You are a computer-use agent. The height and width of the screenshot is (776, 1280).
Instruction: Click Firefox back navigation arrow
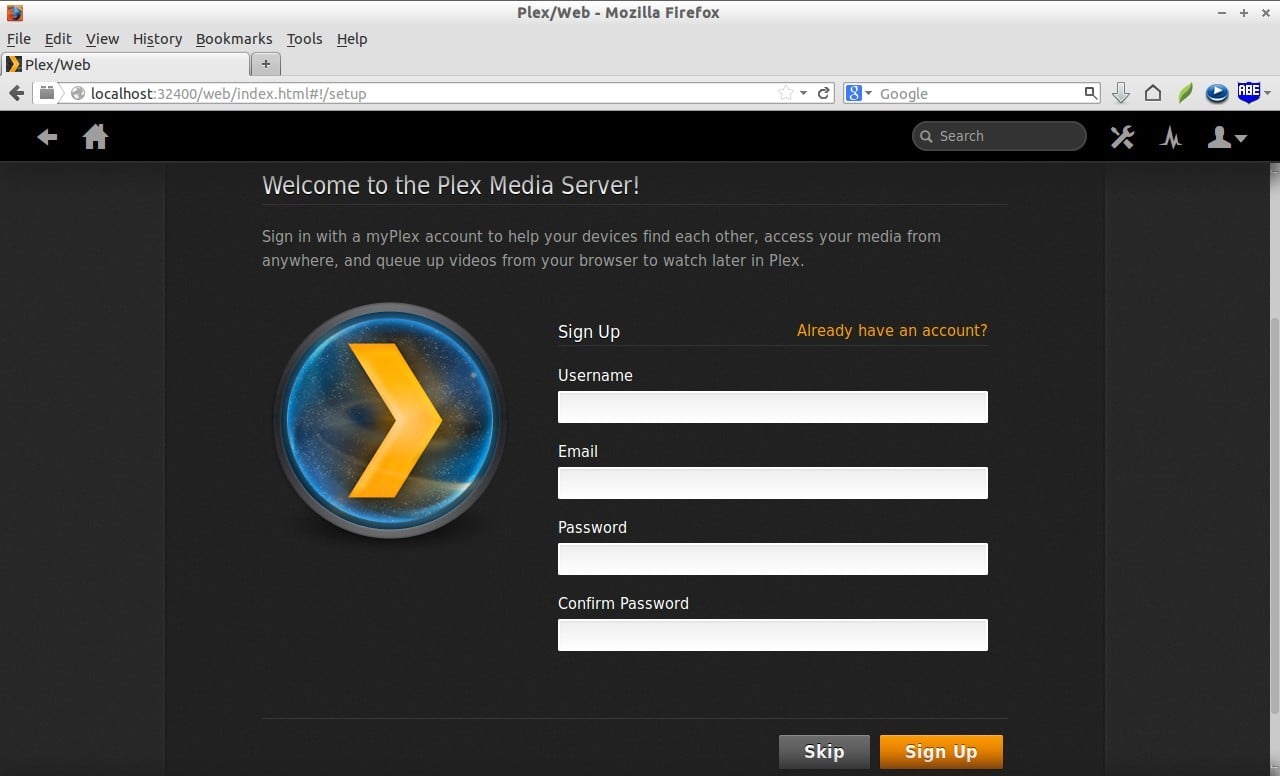(x=16, y=93)
